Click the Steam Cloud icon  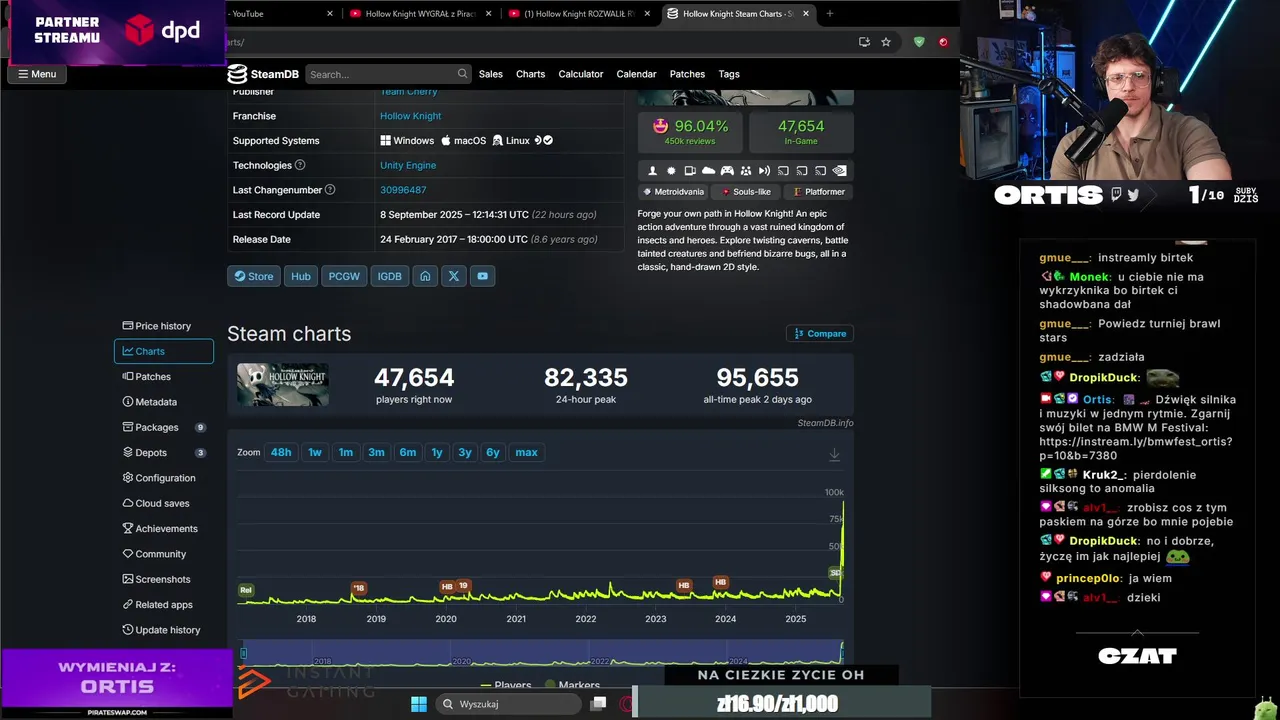(x=709, y=171)
